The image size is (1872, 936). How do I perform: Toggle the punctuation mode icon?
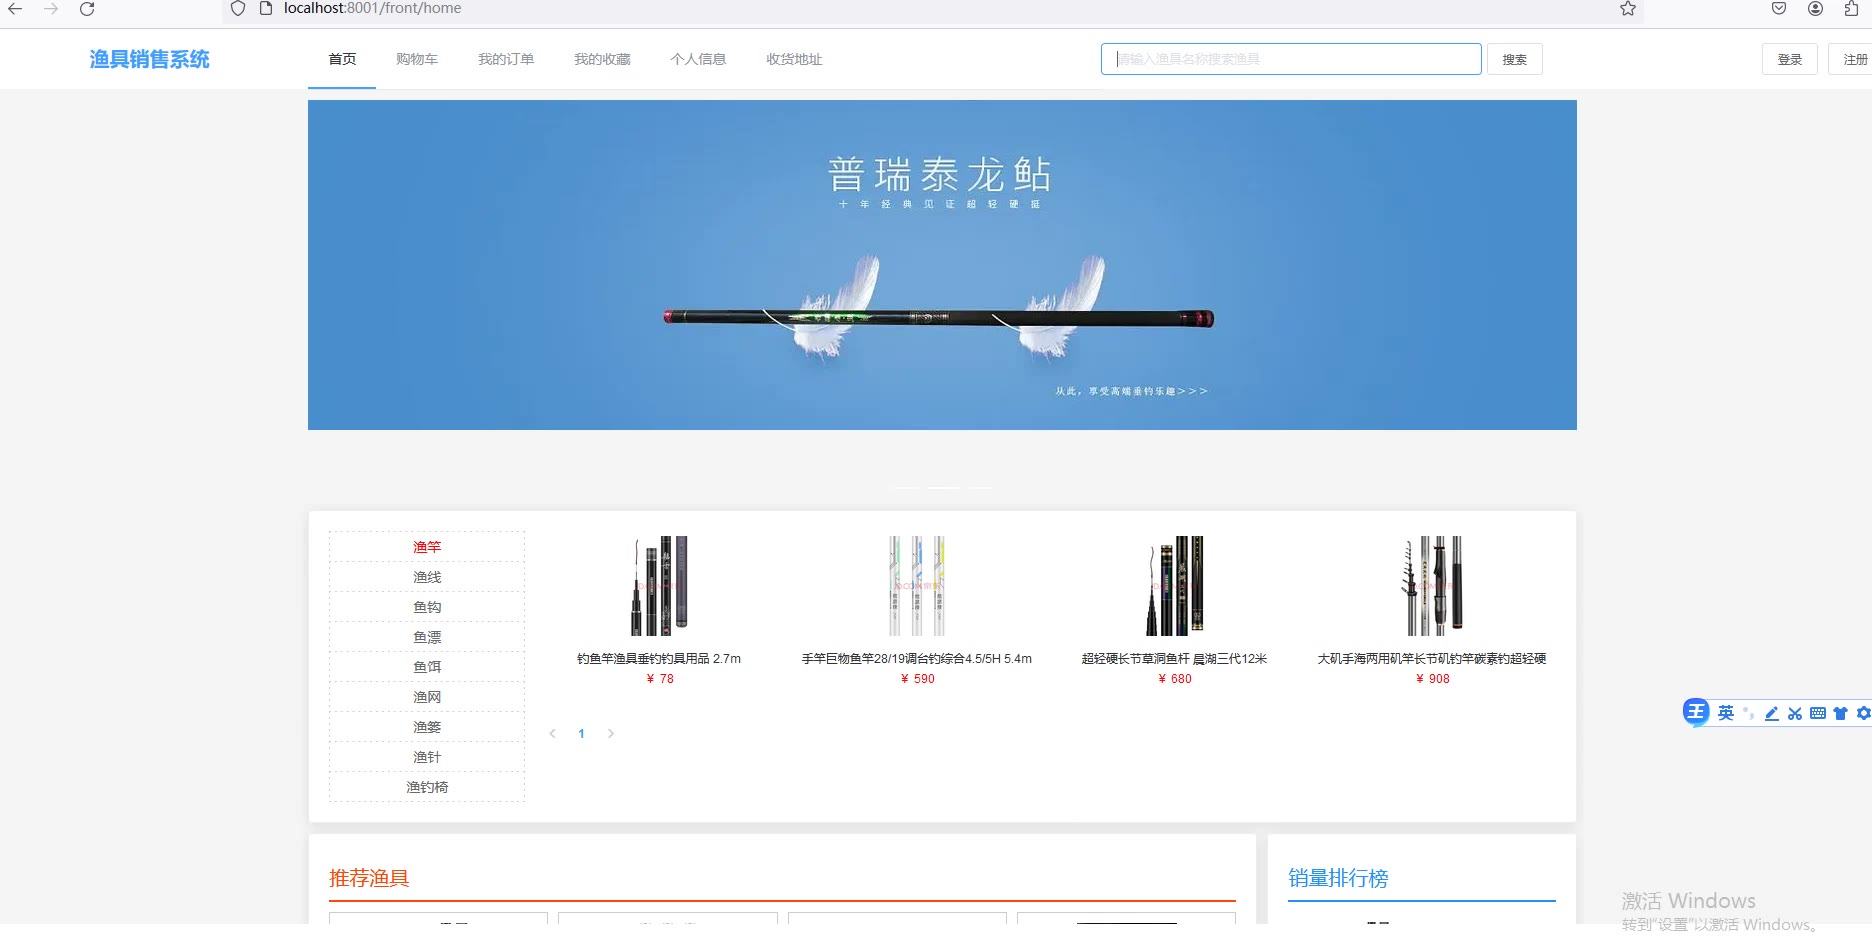click(x=1749, y=713)
